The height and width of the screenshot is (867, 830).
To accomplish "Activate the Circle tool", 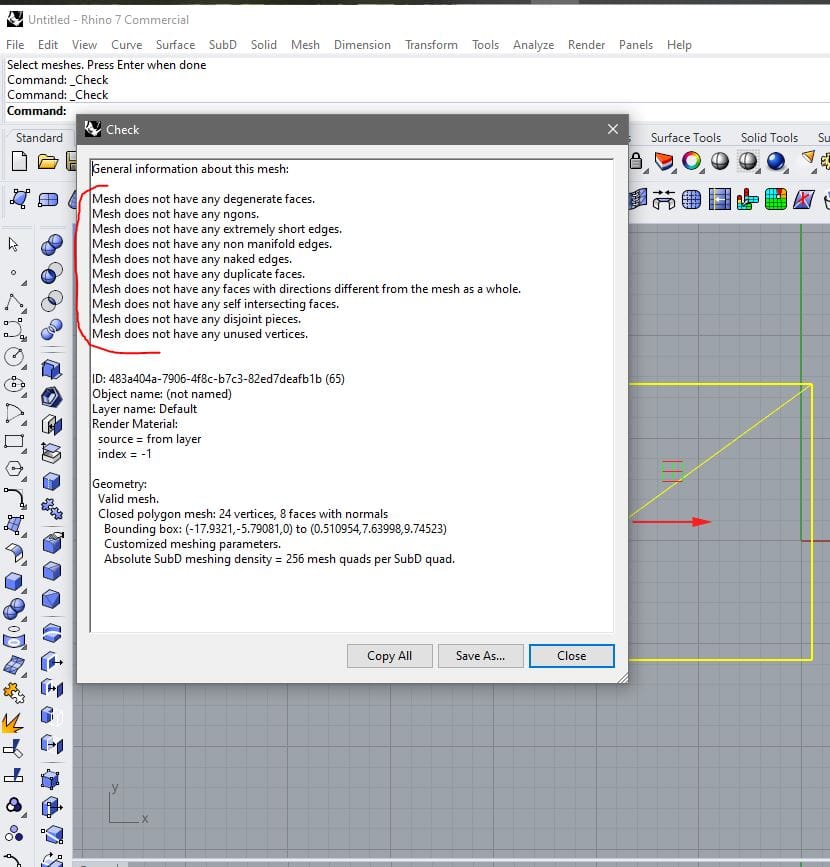I will pos(13,357).
